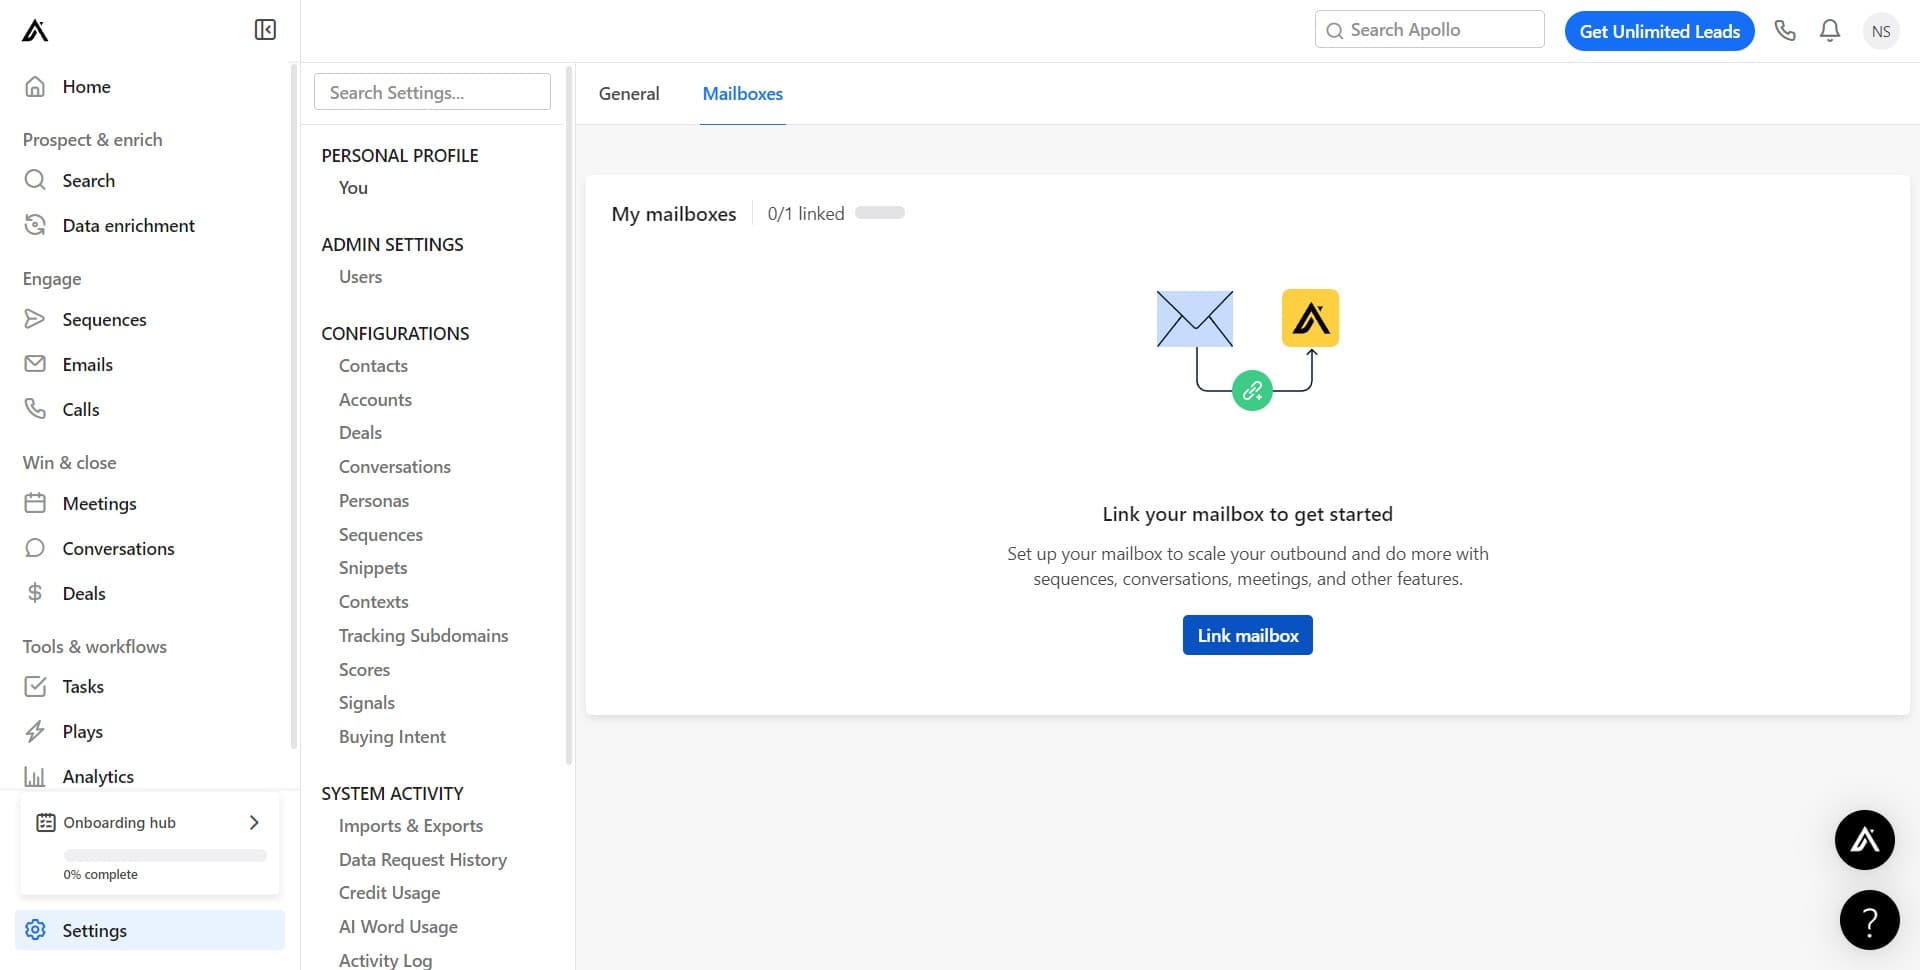Open the help button bottom right
The width and height of the screenshot is (1920, 970).
click(x=1870, y=919)
